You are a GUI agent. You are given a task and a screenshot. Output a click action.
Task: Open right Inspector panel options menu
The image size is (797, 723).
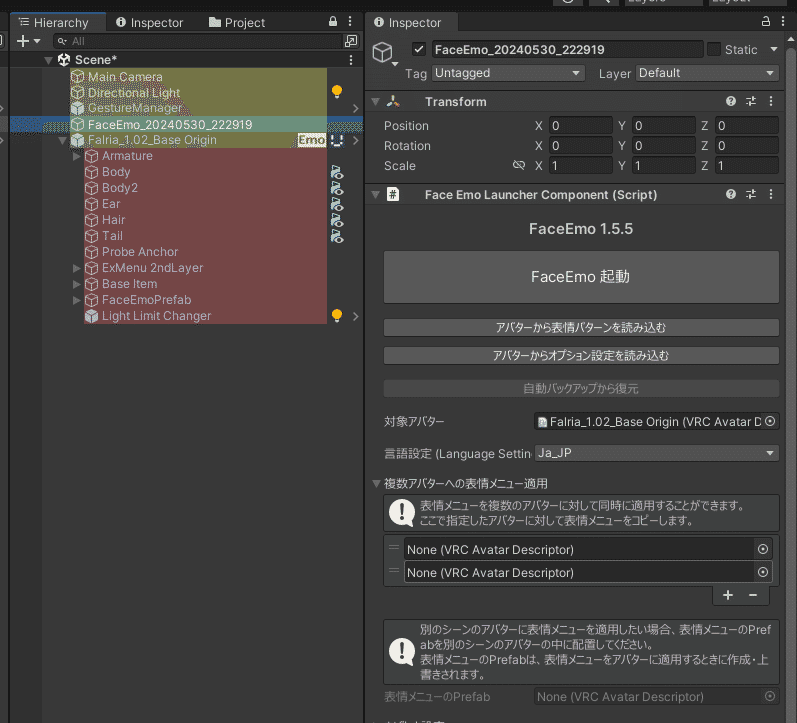coord(783,21)
